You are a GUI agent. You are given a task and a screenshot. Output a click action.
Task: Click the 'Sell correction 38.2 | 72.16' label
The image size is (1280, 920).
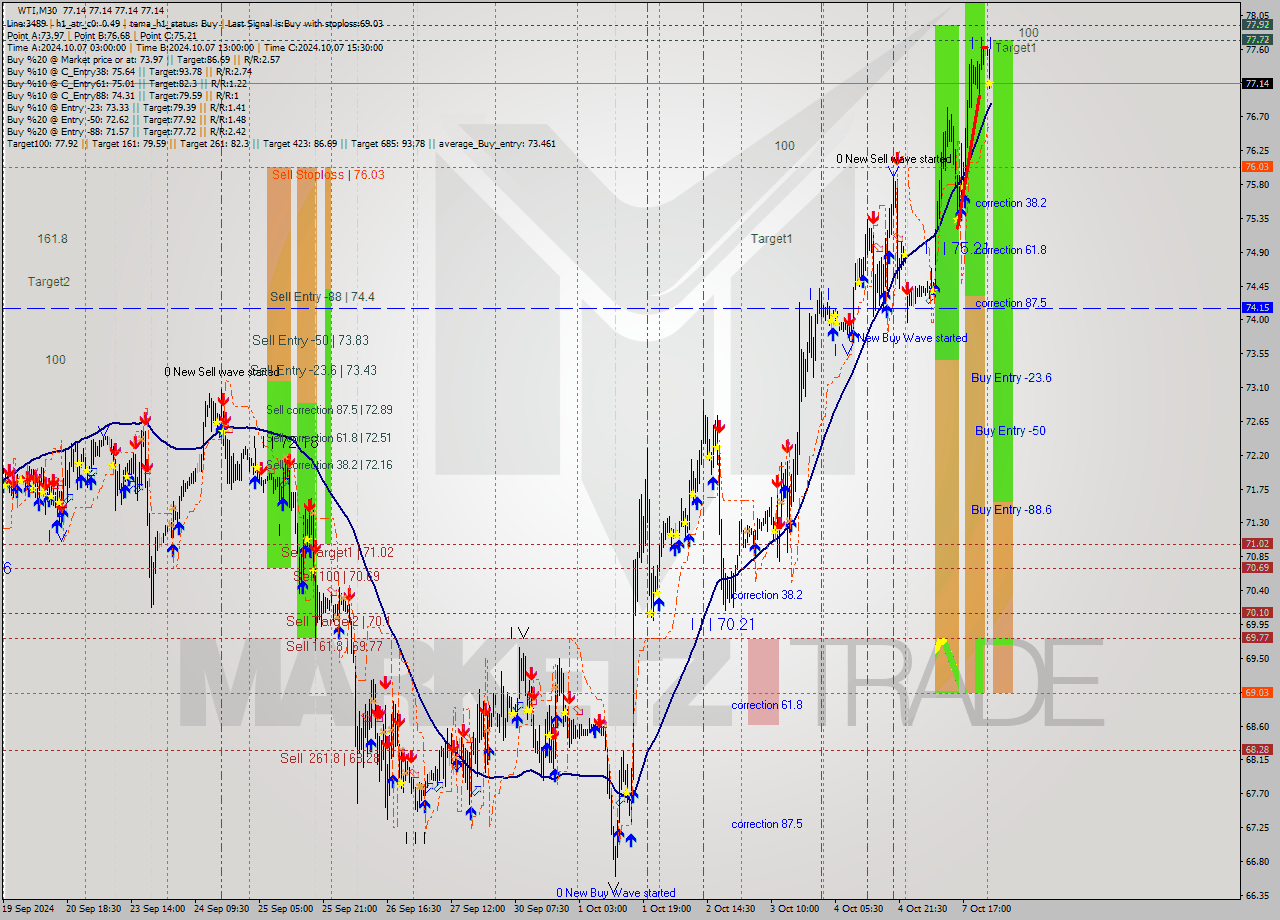(329, 465)
